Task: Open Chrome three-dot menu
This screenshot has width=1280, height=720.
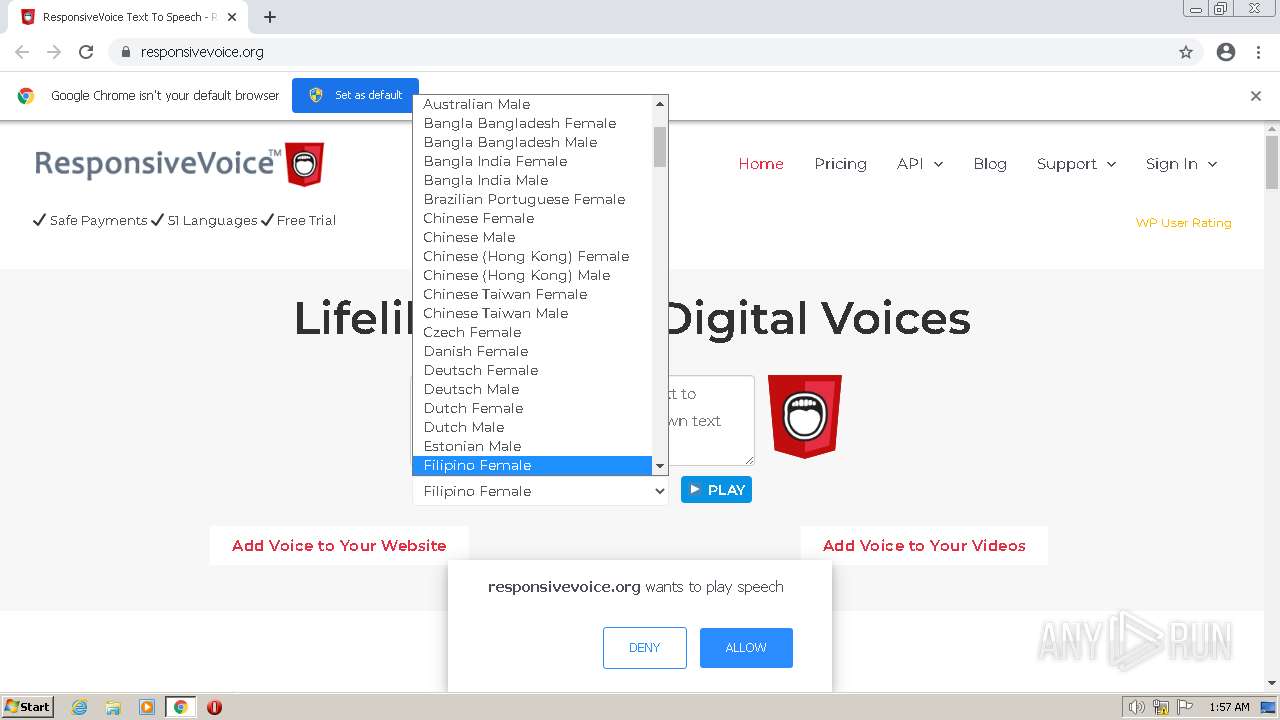Action: (x=1259, y=52)
